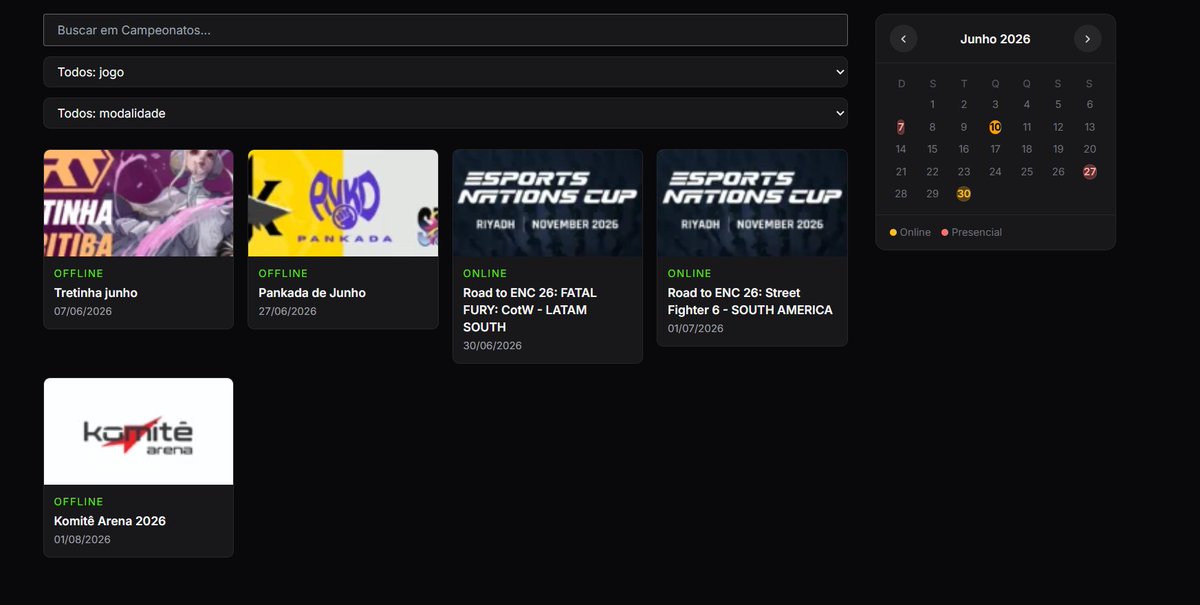Viewport: 1200px width, 605px height.
Task: Select highlighted day 30 in calendar
Action: pyautogui.click(x=964, y=194)
